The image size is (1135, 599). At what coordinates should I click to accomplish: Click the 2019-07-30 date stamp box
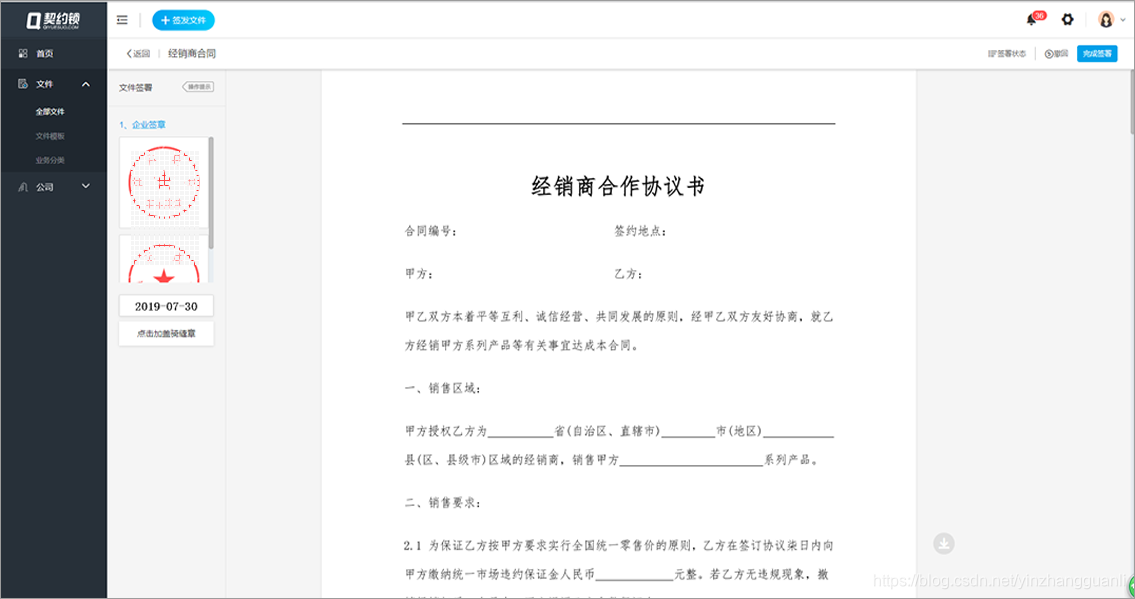tap(166, 306)
